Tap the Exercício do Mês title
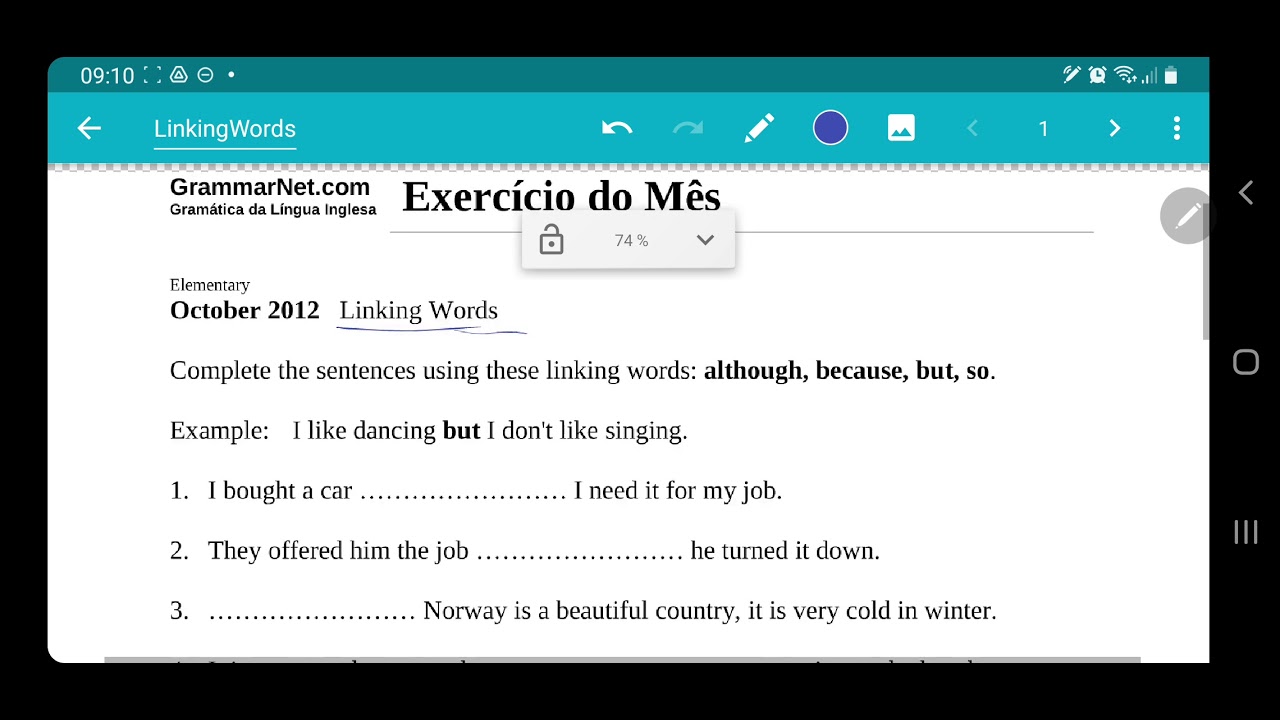Viewport: 1280px width, 720px height. pyautogui.click(x=561, y=197)
